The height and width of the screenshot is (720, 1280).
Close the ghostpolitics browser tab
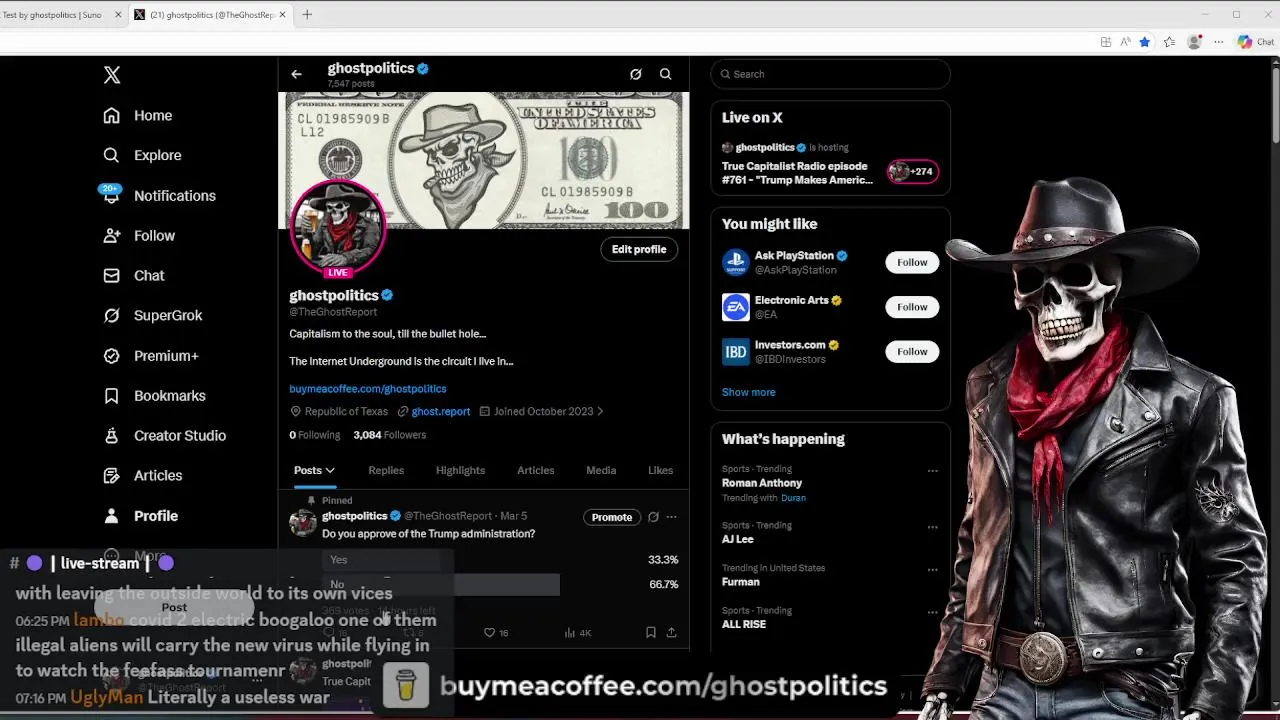point(282,15)
